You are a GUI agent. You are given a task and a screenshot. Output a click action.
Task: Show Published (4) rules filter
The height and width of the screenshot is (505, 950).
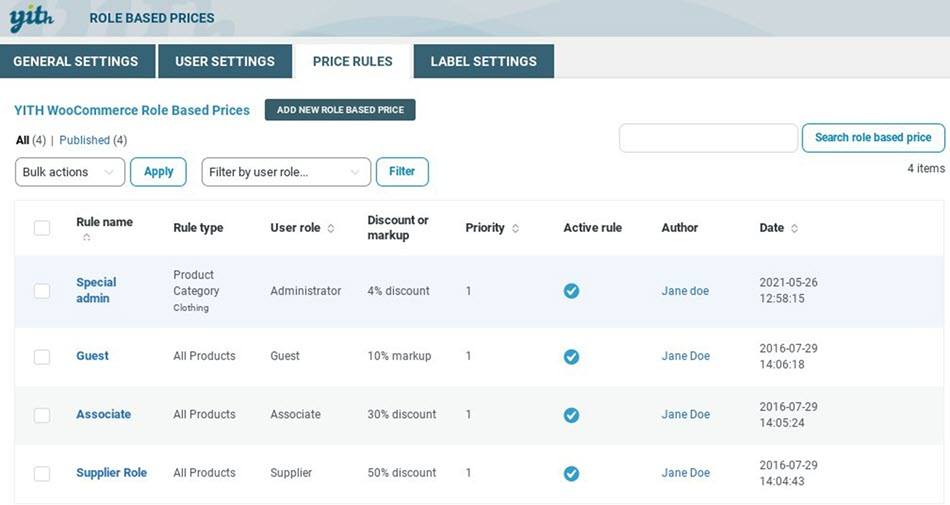[93, 140]
